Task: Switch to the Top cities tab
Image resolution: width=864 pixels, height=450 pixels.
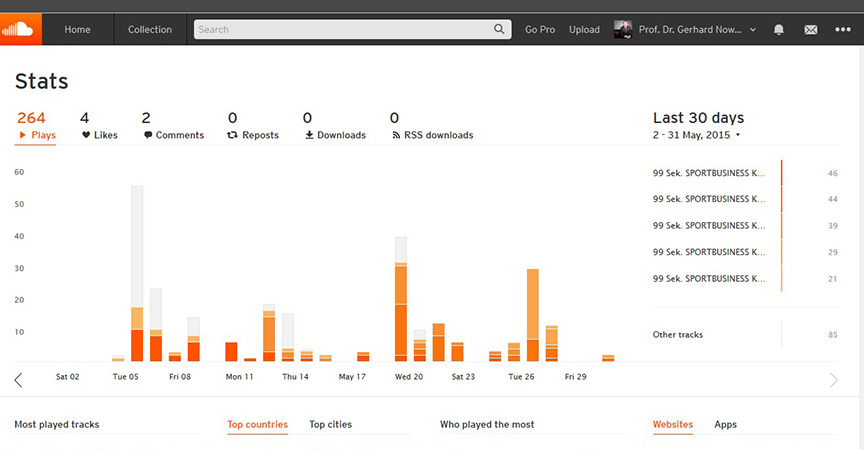Action: click(330, 425)
